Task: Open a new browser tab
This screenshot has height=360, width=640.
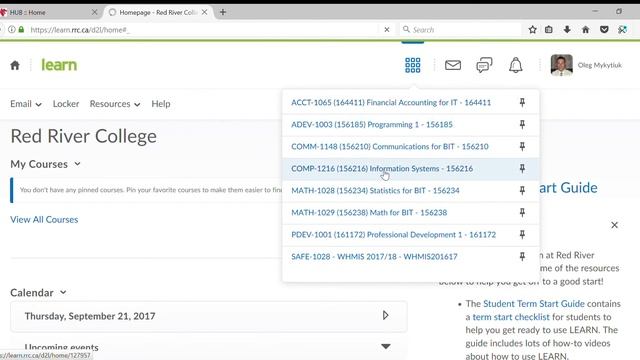Action: tap(223, 12)
